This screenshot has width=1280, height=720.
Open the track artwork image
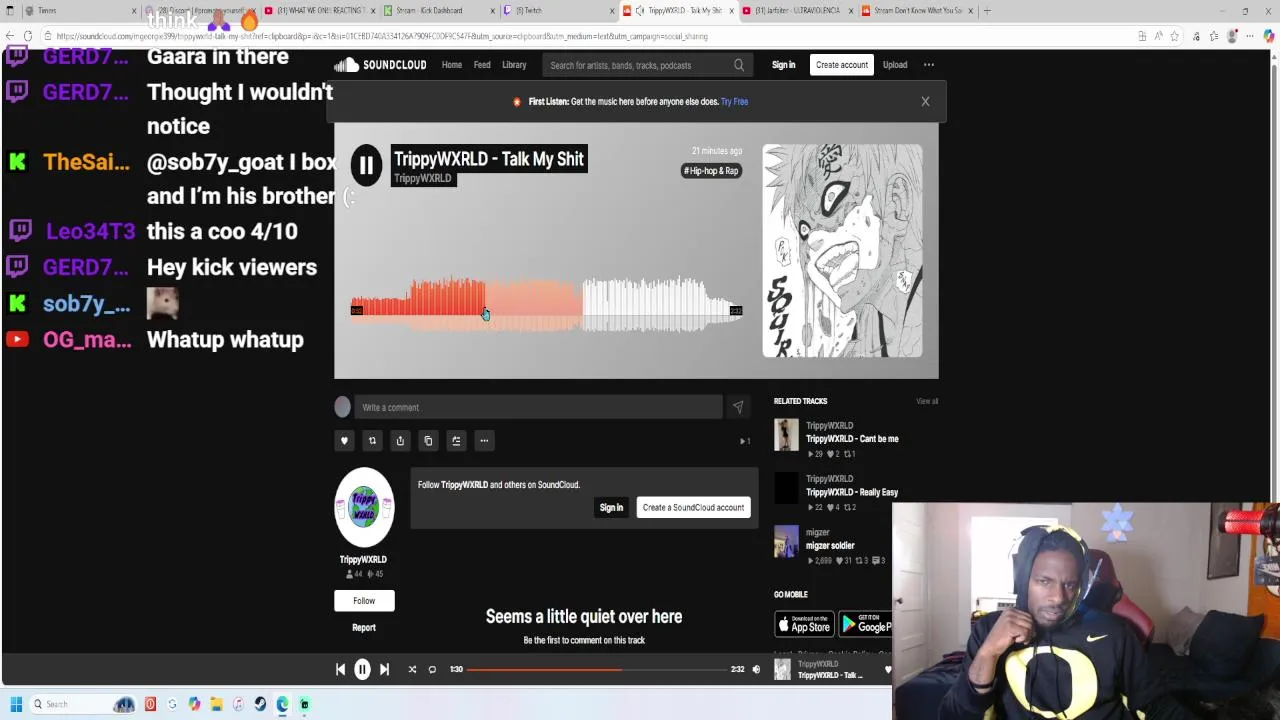(x=842, y=250)
